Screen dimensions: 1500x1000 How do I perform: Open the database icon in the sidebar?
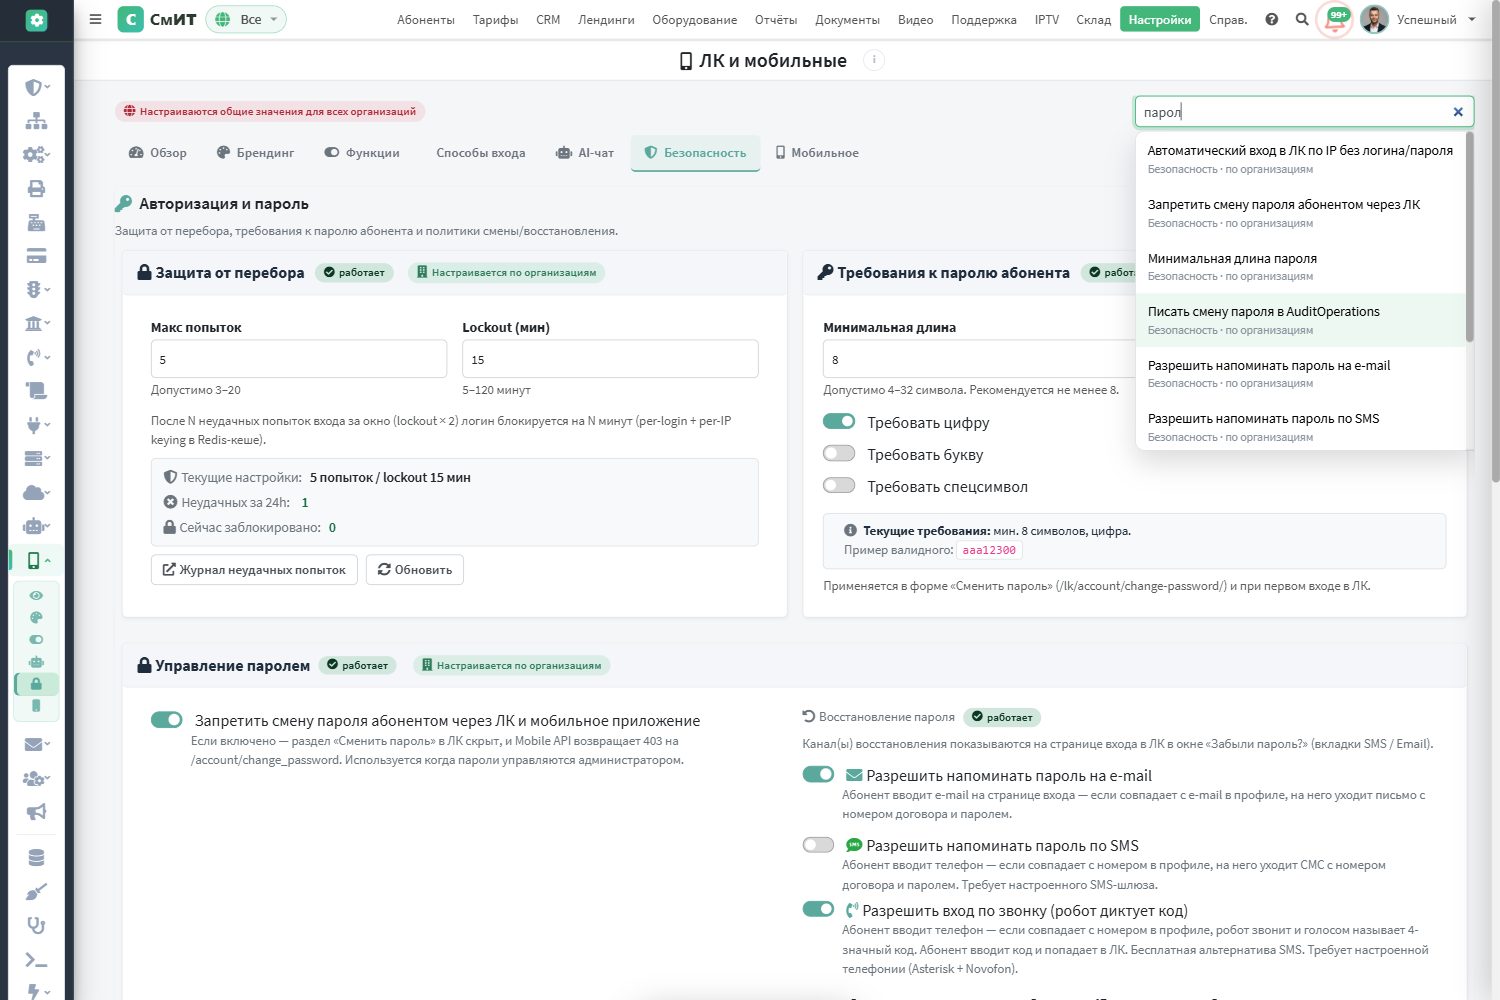[36, 858]
